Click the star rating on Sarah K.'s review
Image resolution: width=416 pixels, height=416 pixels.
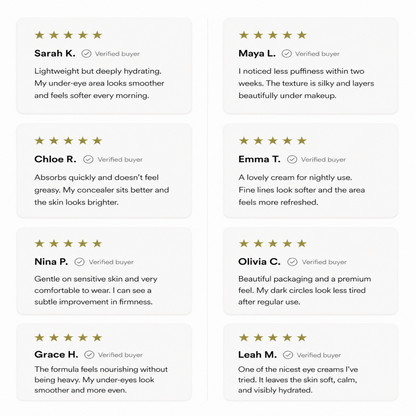tap(68, 35)
